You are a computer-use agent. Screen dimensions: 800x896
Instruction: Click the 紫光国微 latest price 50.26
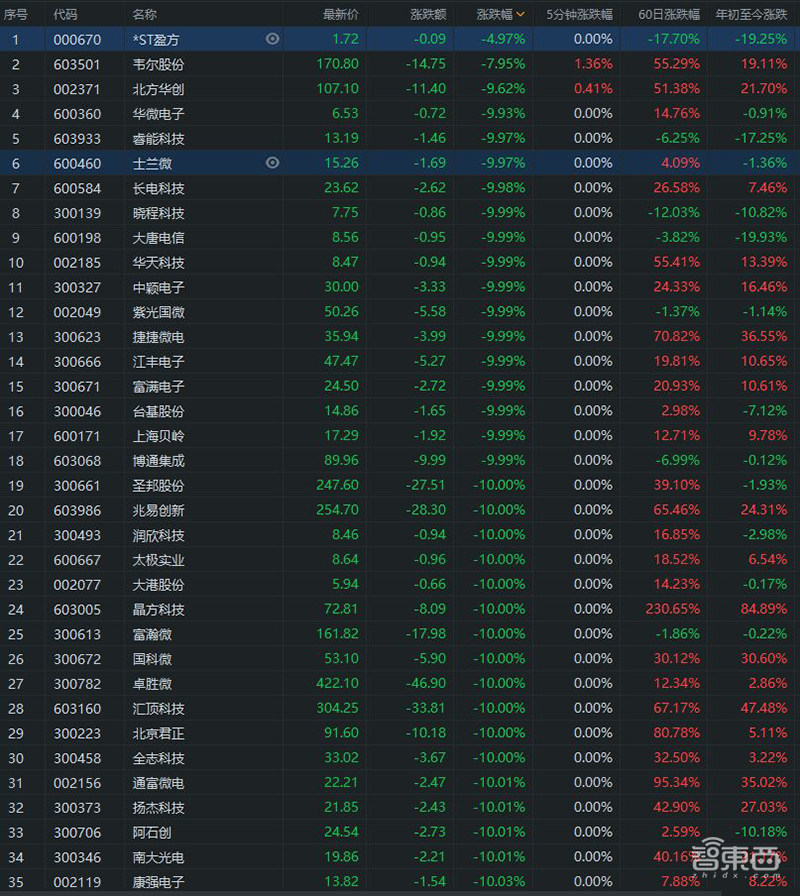(x=341, y=312)
